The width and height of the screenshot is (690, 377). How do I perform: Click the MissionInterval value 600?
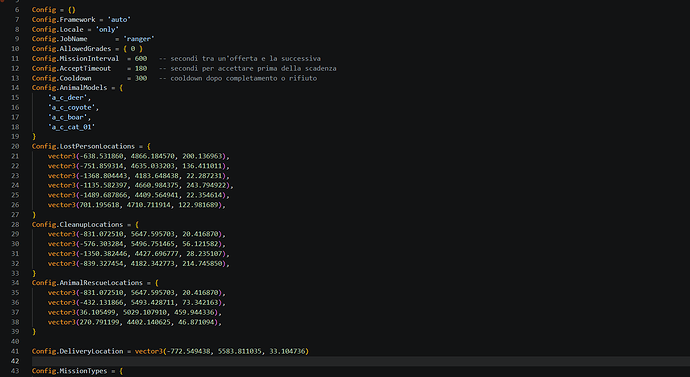click(141, 59)
